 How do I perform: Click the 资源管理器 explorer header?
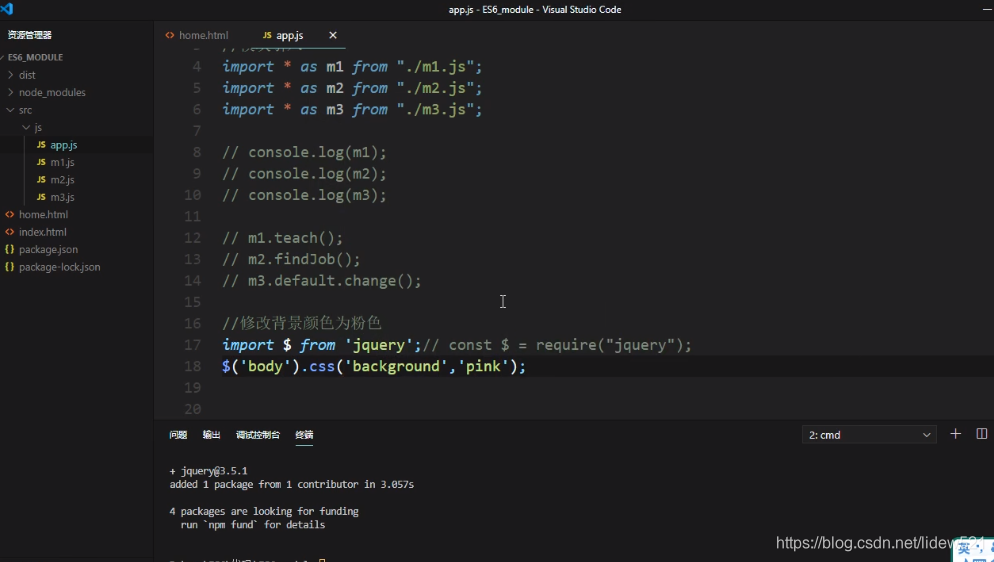[x=30, y=35]
